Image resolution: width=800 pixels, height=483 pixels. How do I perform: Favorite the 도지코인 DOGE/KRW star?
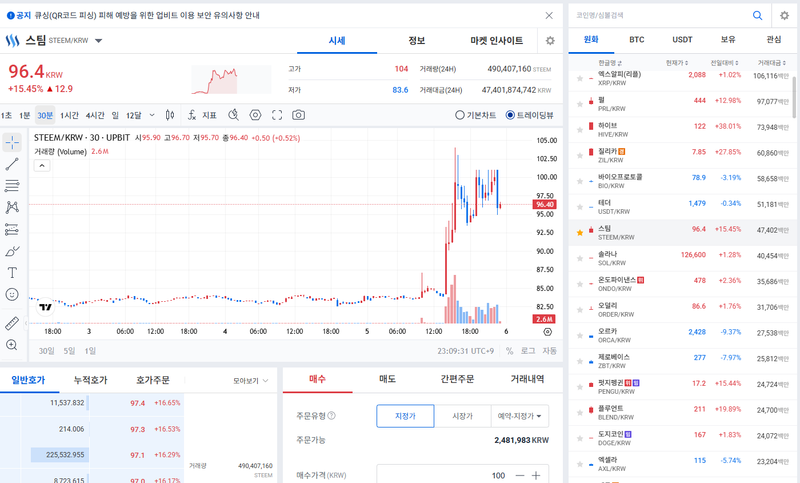pos(580,439)
